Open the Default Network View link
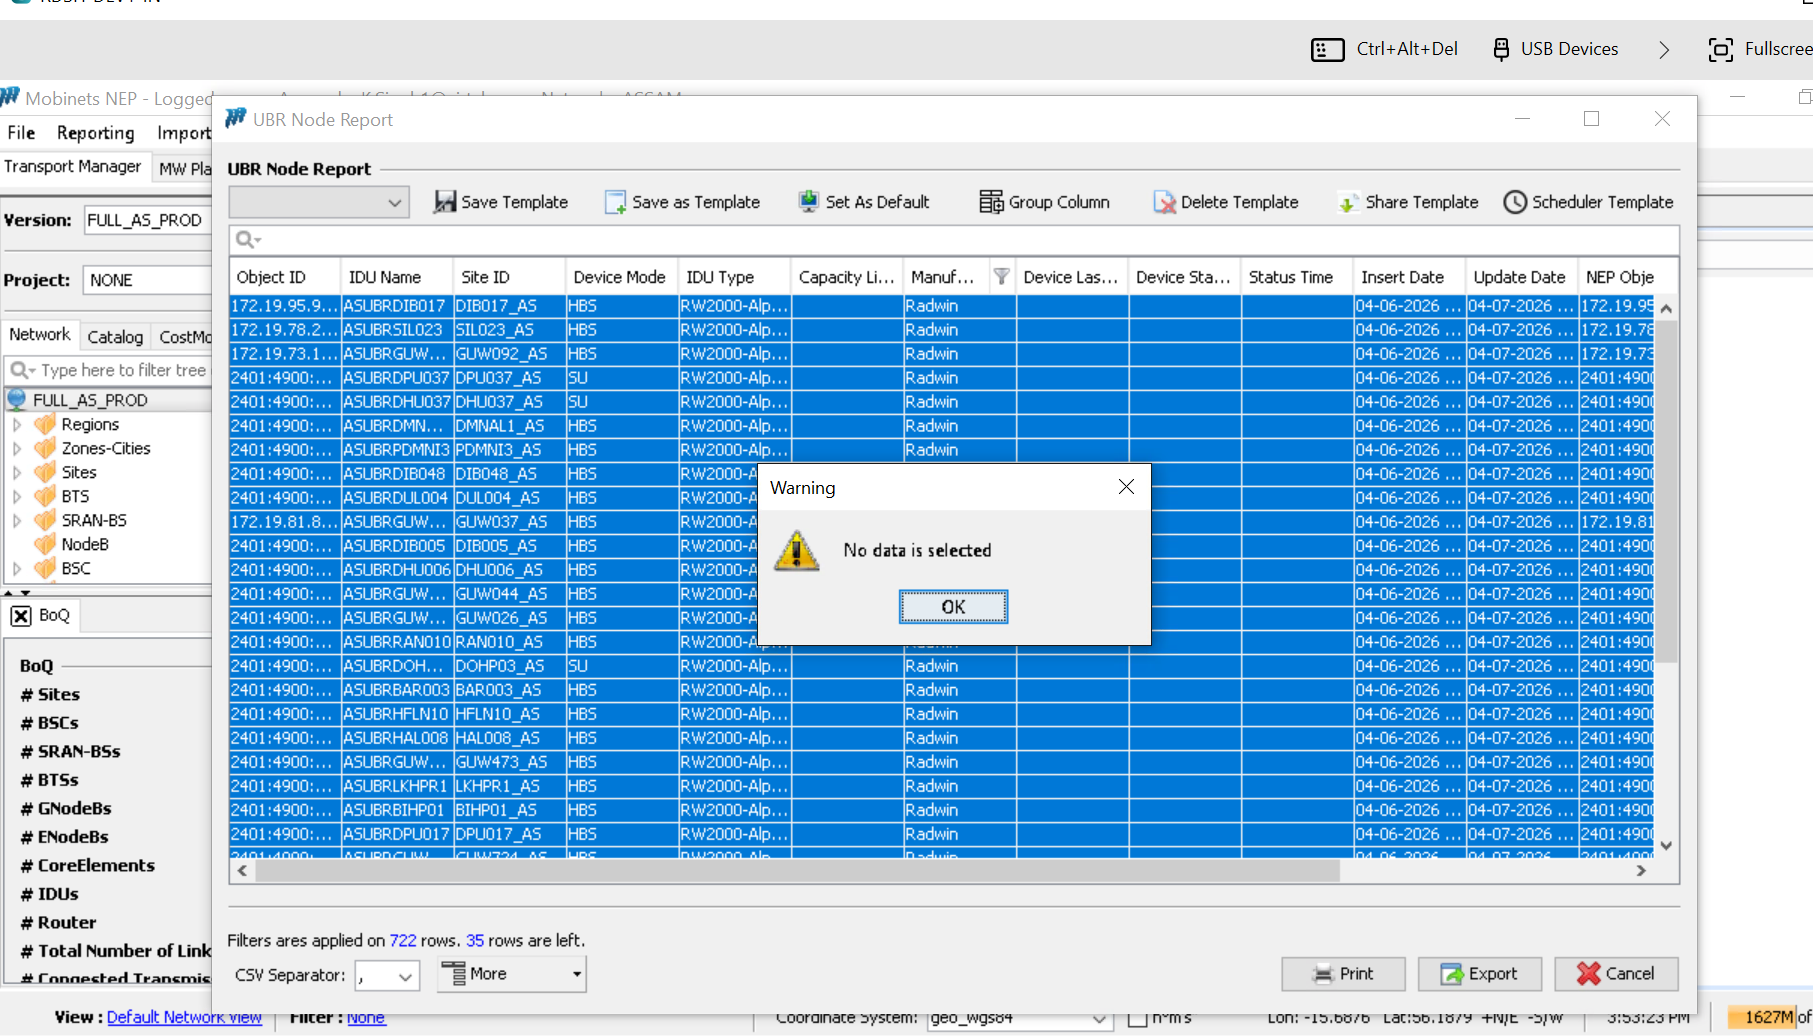The image size is (1813, 1036). (184, 1017)
